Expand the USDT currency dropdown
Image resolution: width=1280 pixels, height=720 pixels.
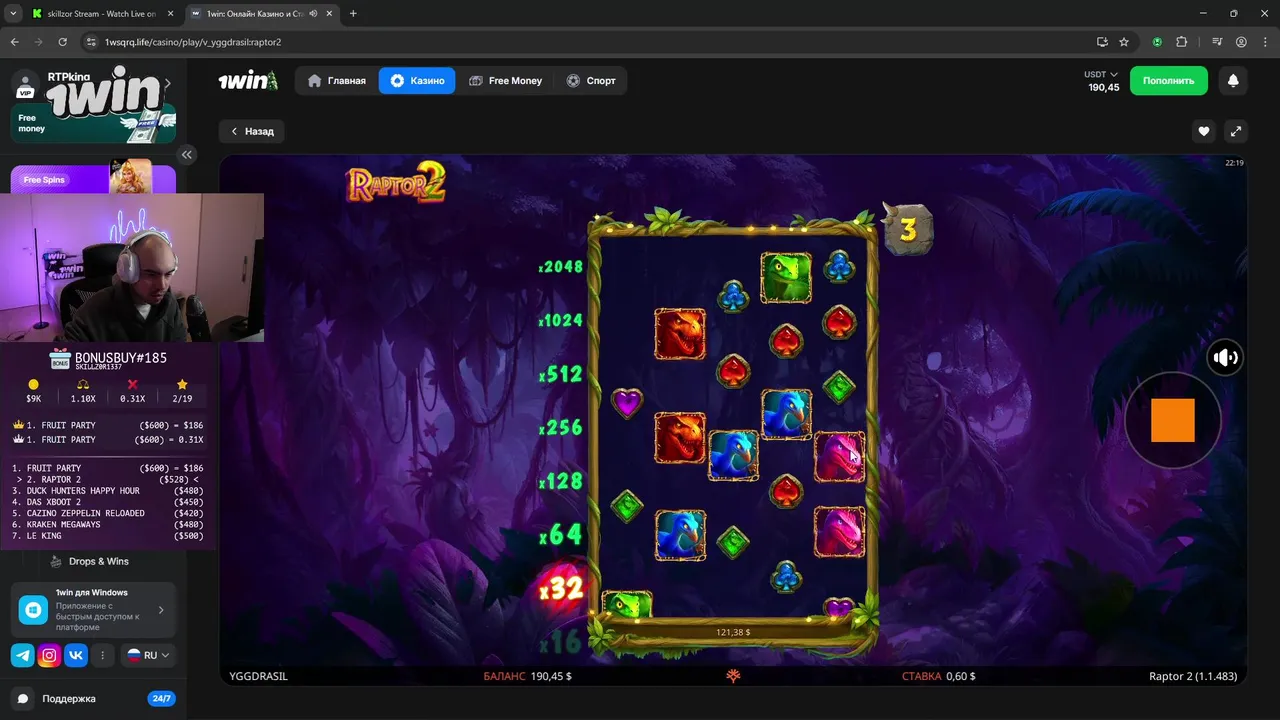point(1101,75)
